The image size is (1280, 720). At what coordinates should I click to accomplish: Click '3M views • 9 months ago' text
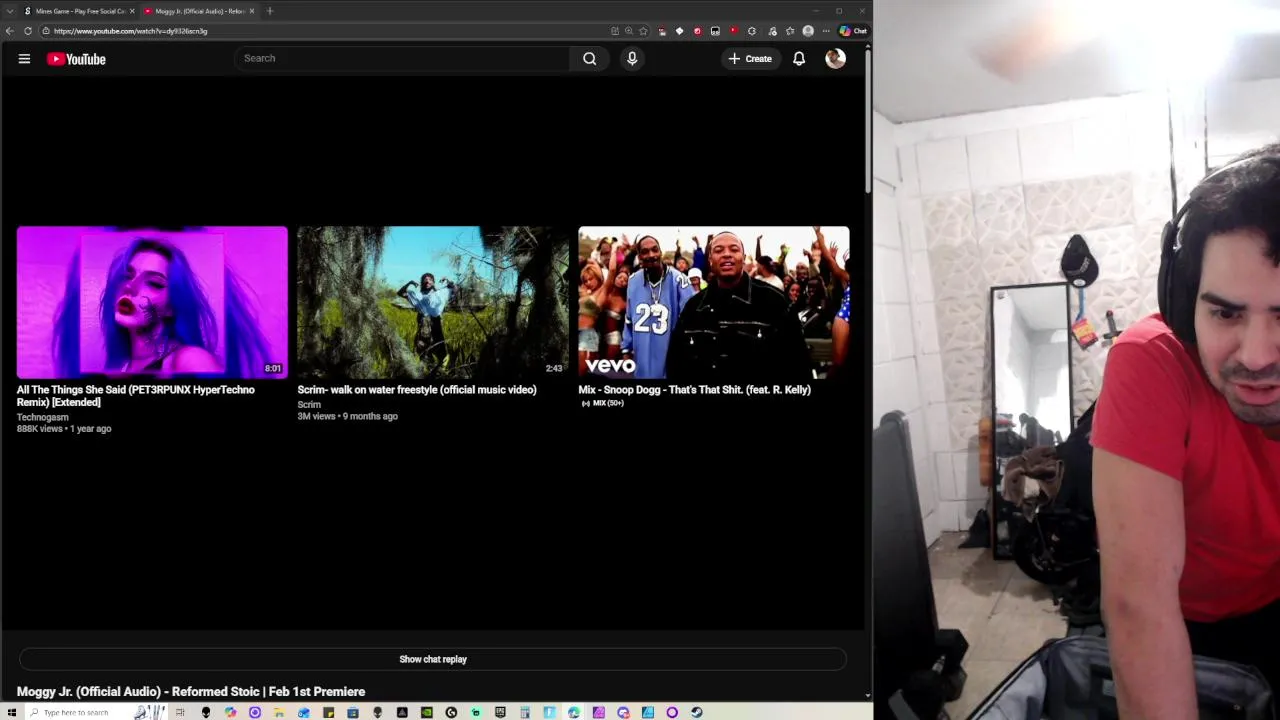347,417
